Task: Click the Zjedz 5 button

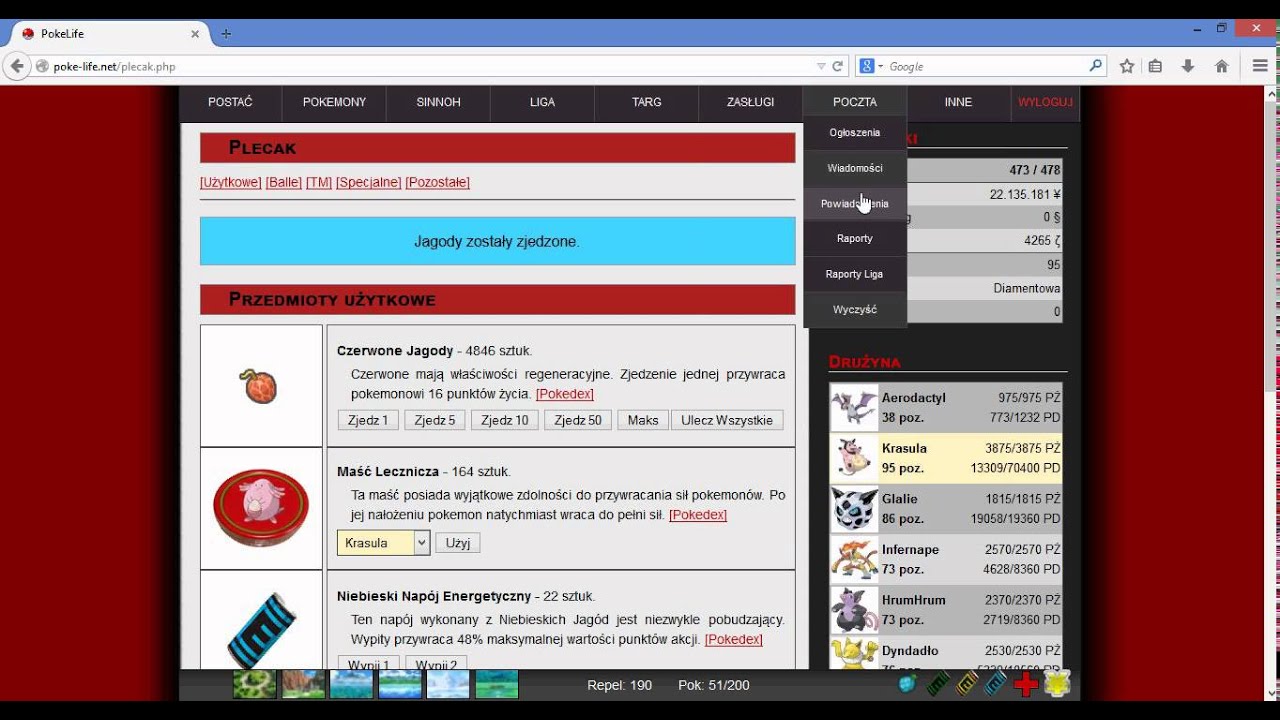Action: point(435,420)
